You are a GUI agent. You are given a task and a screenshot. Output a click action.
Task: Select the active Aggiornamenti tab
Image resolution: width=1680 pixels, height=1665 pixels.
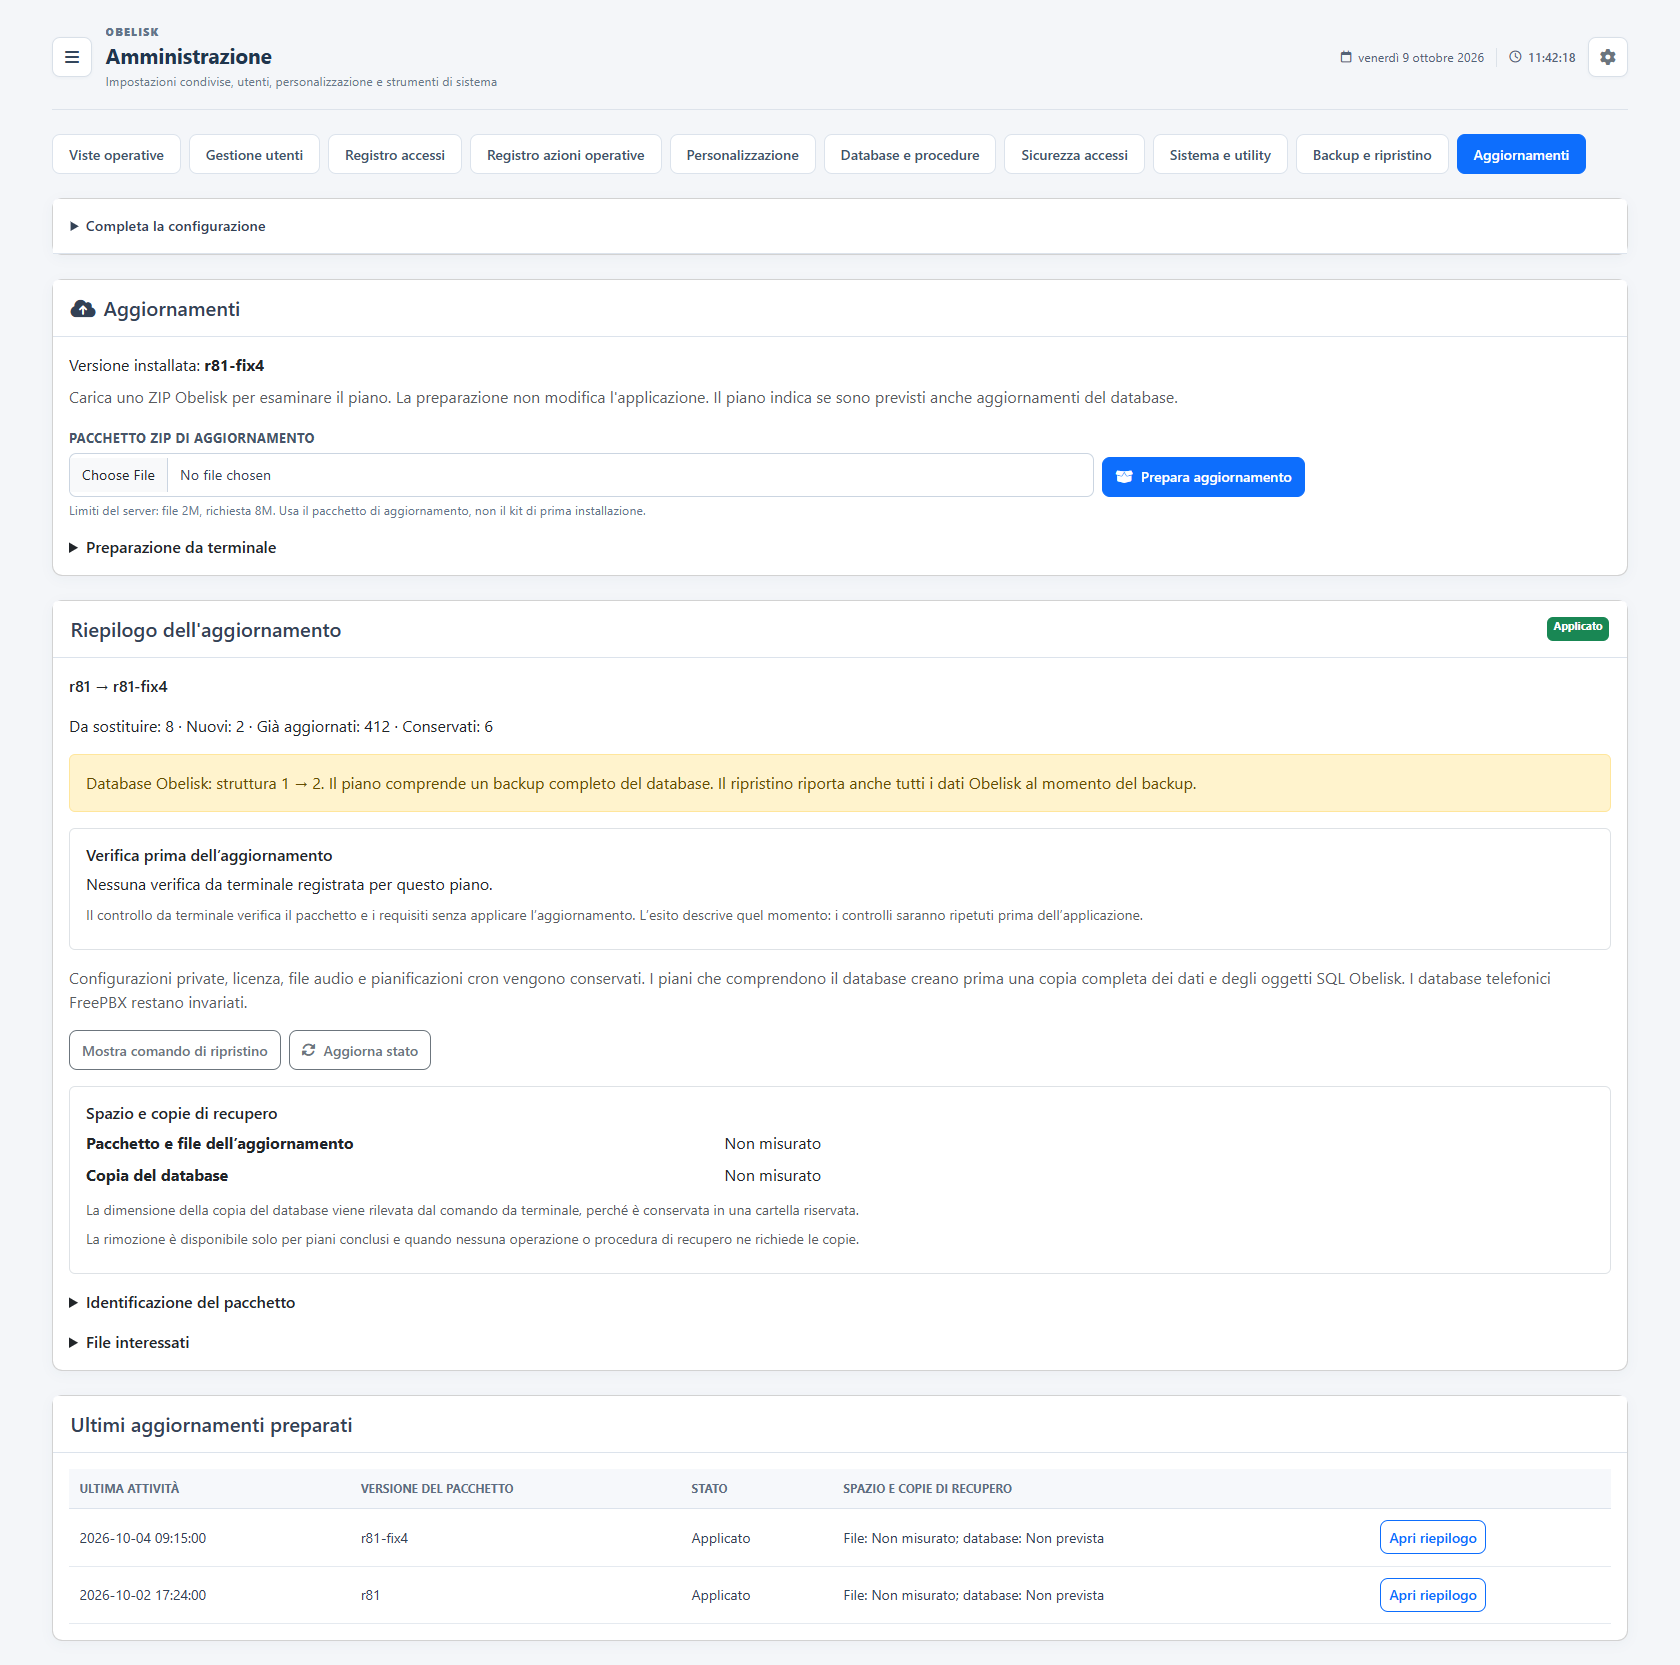1521,154
